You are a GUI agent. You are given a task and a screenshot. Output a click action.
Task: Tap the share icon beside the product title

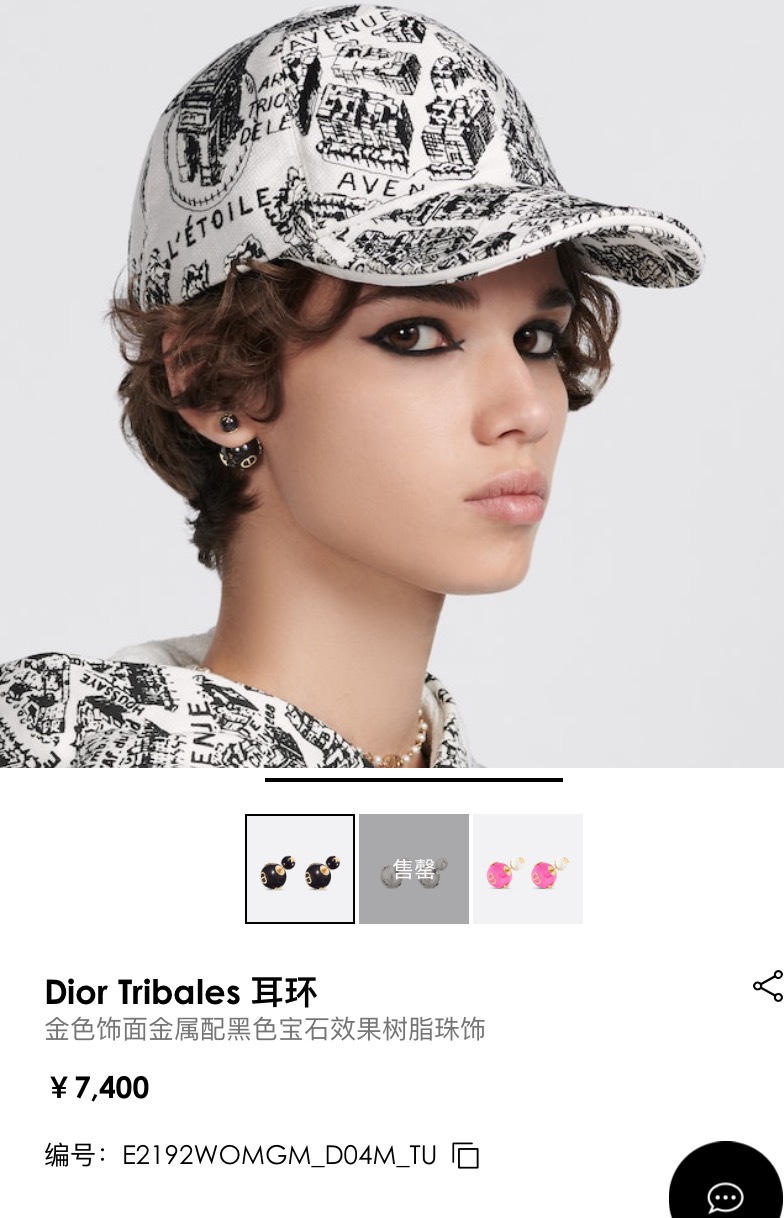click(767, 986)
